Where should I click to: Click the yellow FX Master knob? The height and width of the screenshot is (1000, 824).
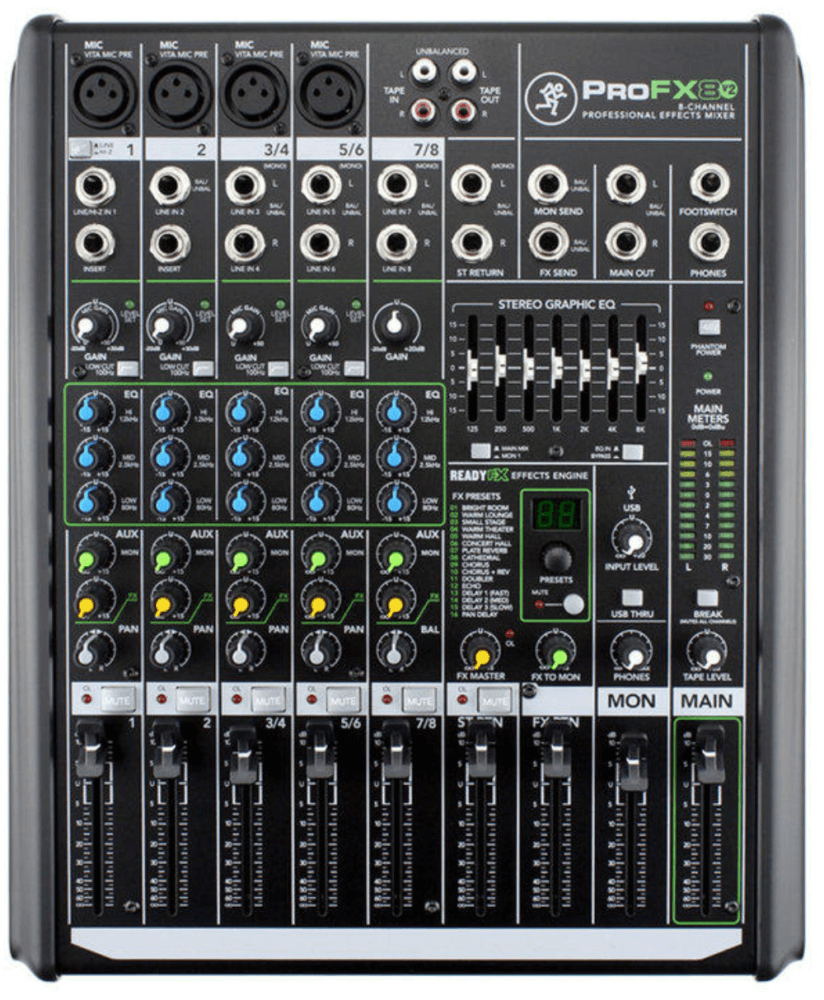pyautogui.click(x=481, y=653)
